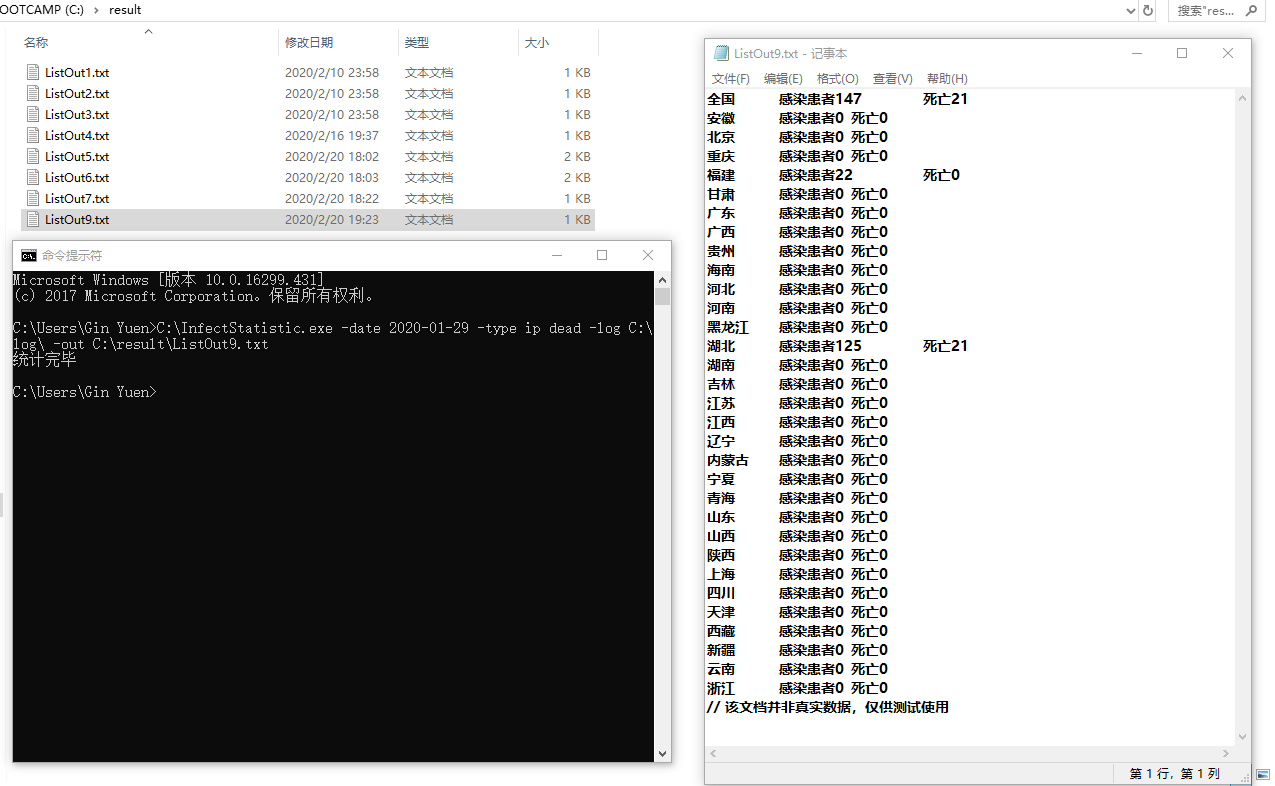Click the breadcrumb arrow before result
Image resolution: width=1275 pixels, height=786 pixels.
coord(97,10)
